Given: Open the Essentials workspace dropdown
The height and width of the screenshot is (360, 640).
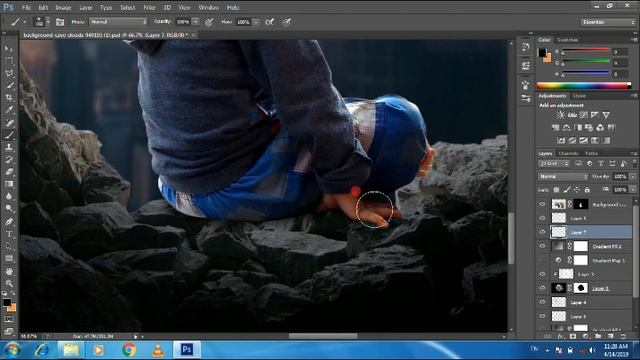Looking at the screenshot, I should pyautogui.click(x=608, y=22).
